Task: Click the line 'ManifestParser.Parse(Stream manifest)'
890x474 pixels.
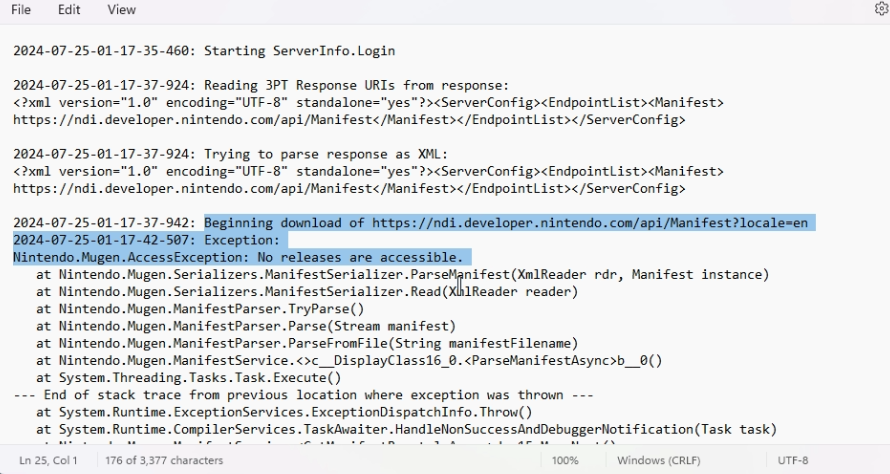Action: tap(246, 326)
